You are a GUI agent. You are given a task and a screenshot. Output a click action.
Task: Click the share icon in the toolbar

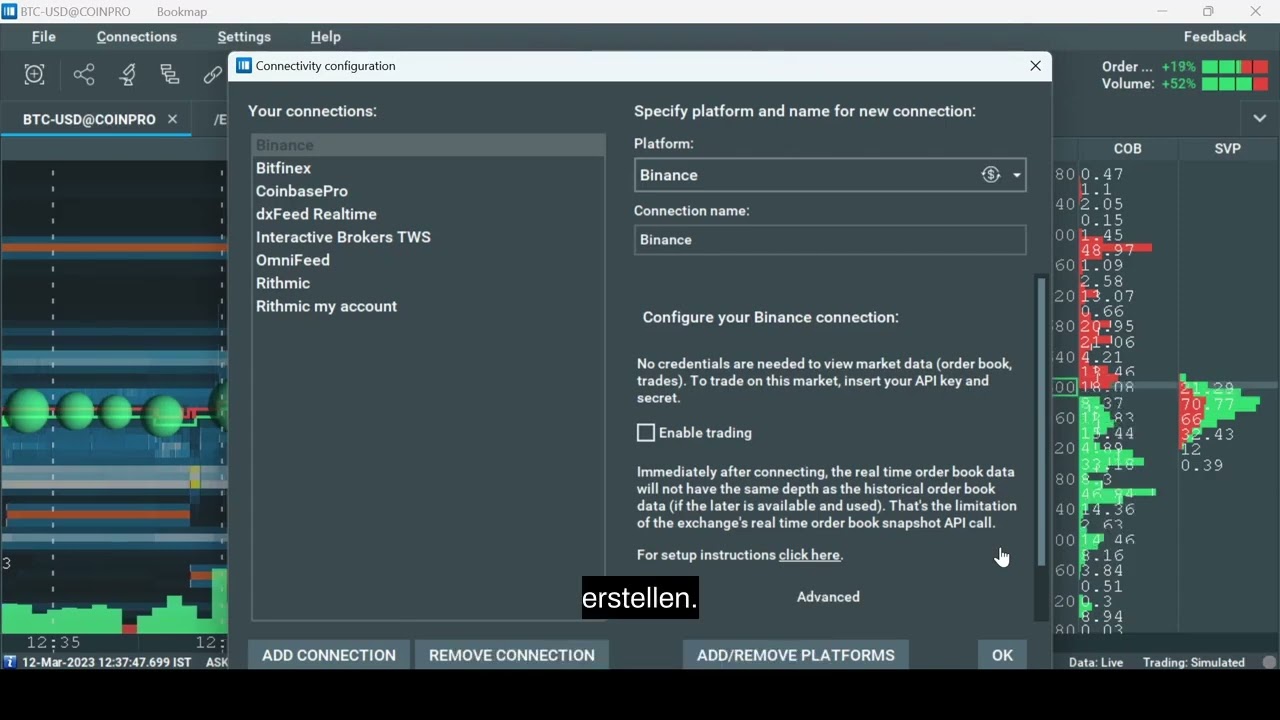(84, 74)
